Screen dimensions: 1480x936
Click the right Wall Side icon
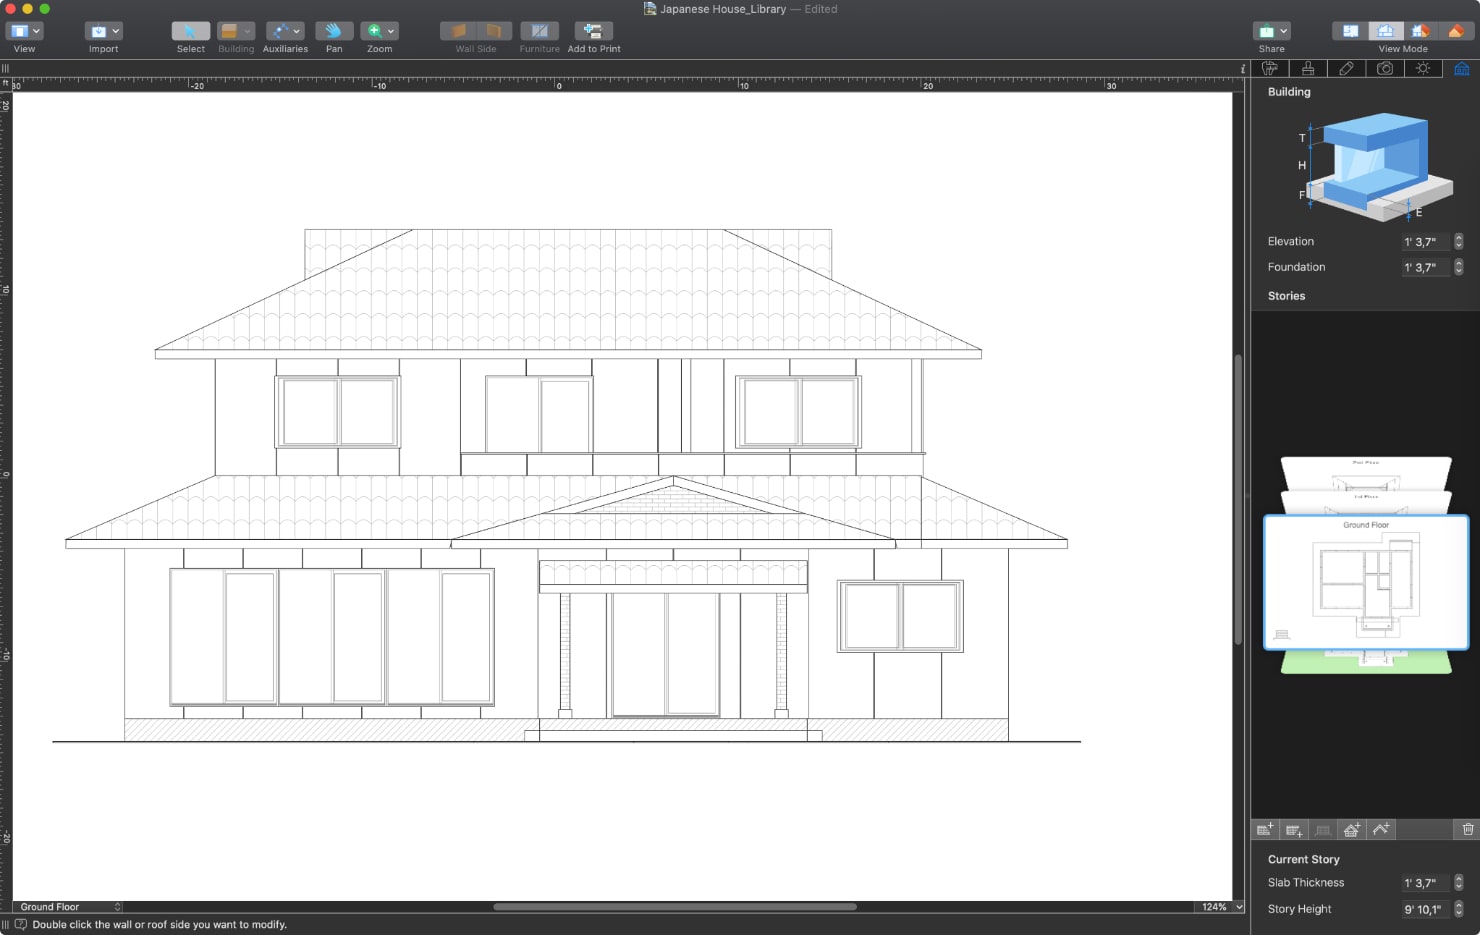pos(494,31)
